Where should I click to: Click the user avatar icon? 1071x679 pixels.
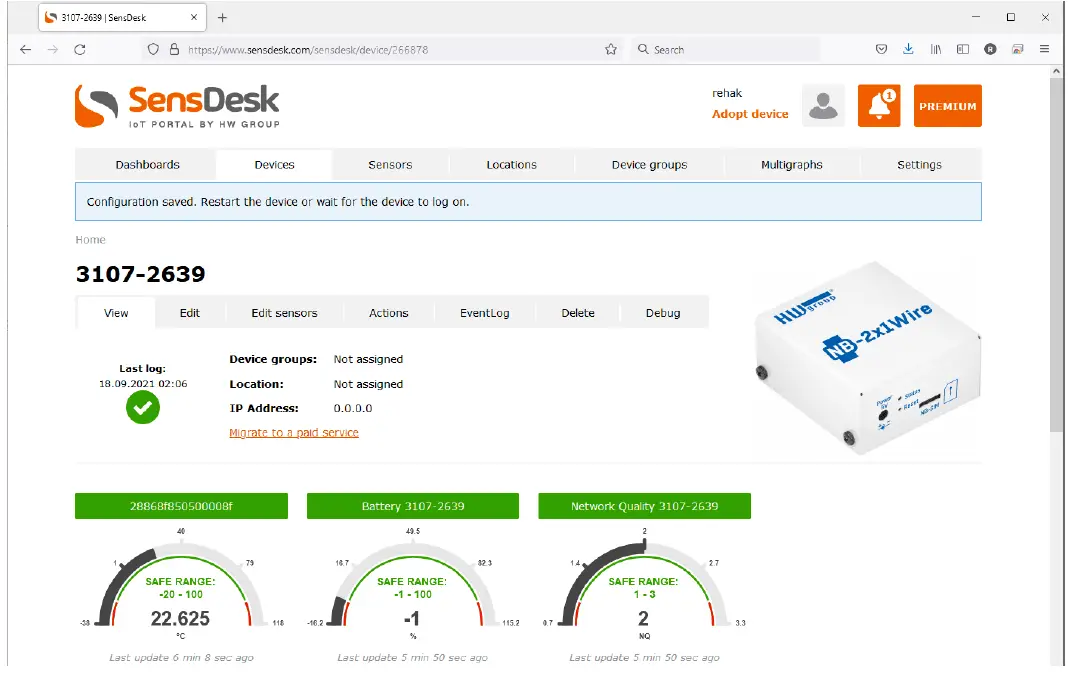point(823,106)
